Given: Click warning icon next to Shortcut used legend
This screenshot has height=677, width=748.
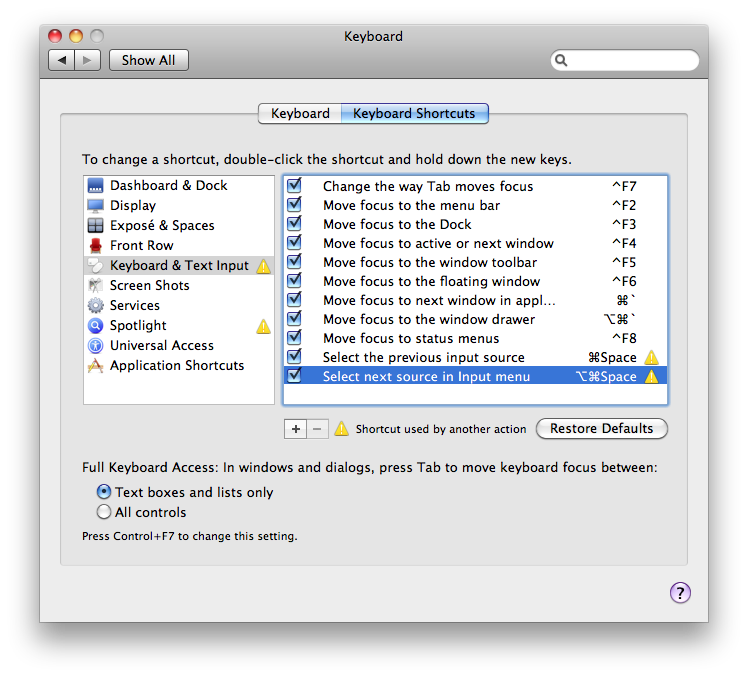Looking at the screenshot, I should 341,428.
